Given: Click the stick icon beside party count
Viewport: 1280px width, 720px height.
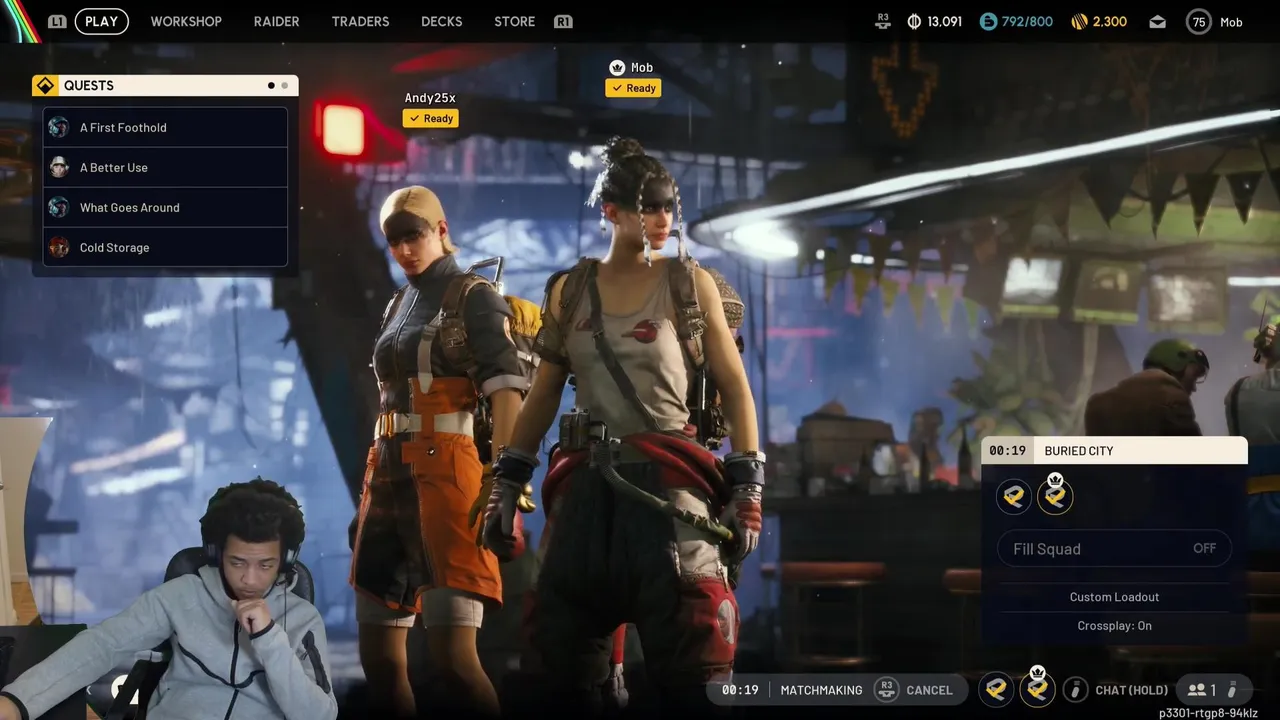Looking at the screenshot, I should (1232, 689).
